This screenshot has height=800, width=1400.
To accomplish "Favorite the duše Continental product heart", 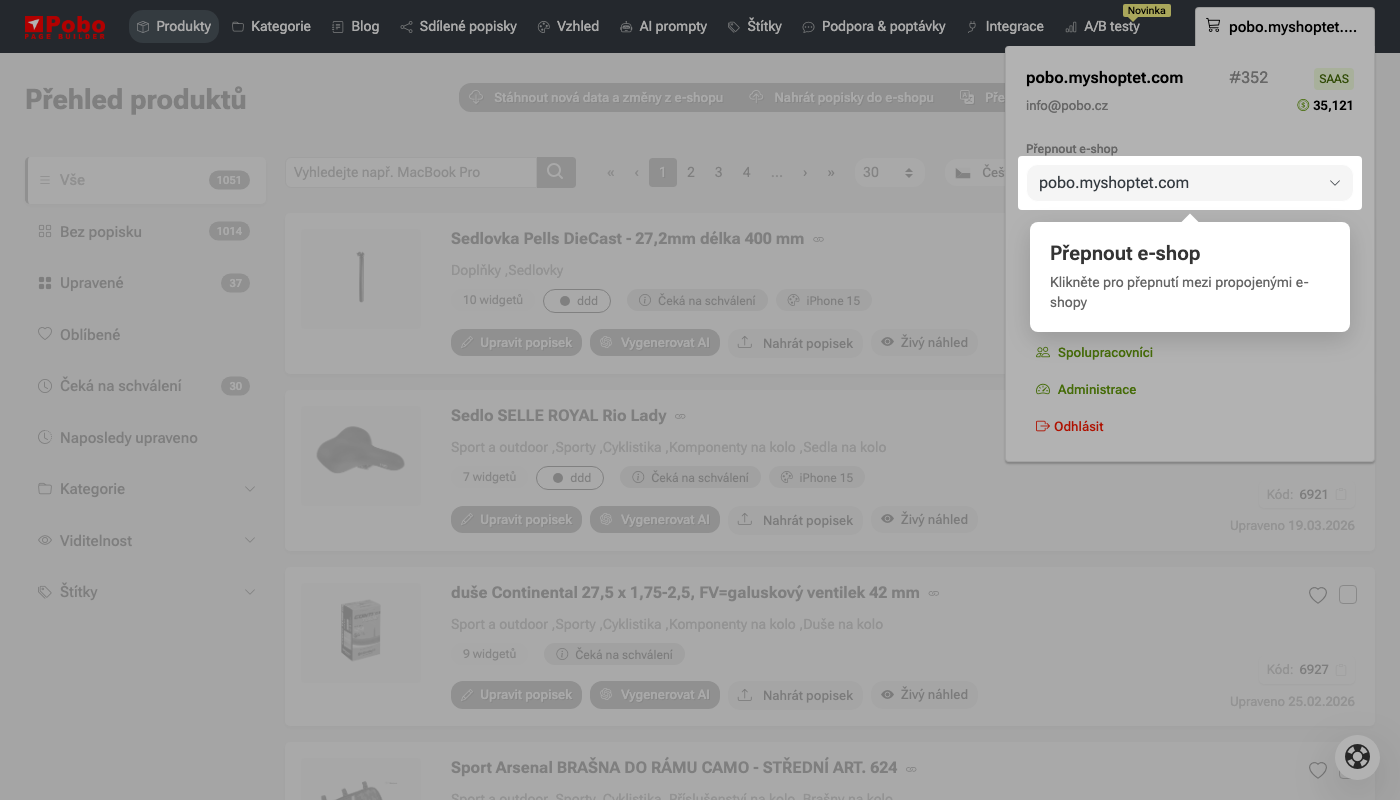I will pos(1318,595).
